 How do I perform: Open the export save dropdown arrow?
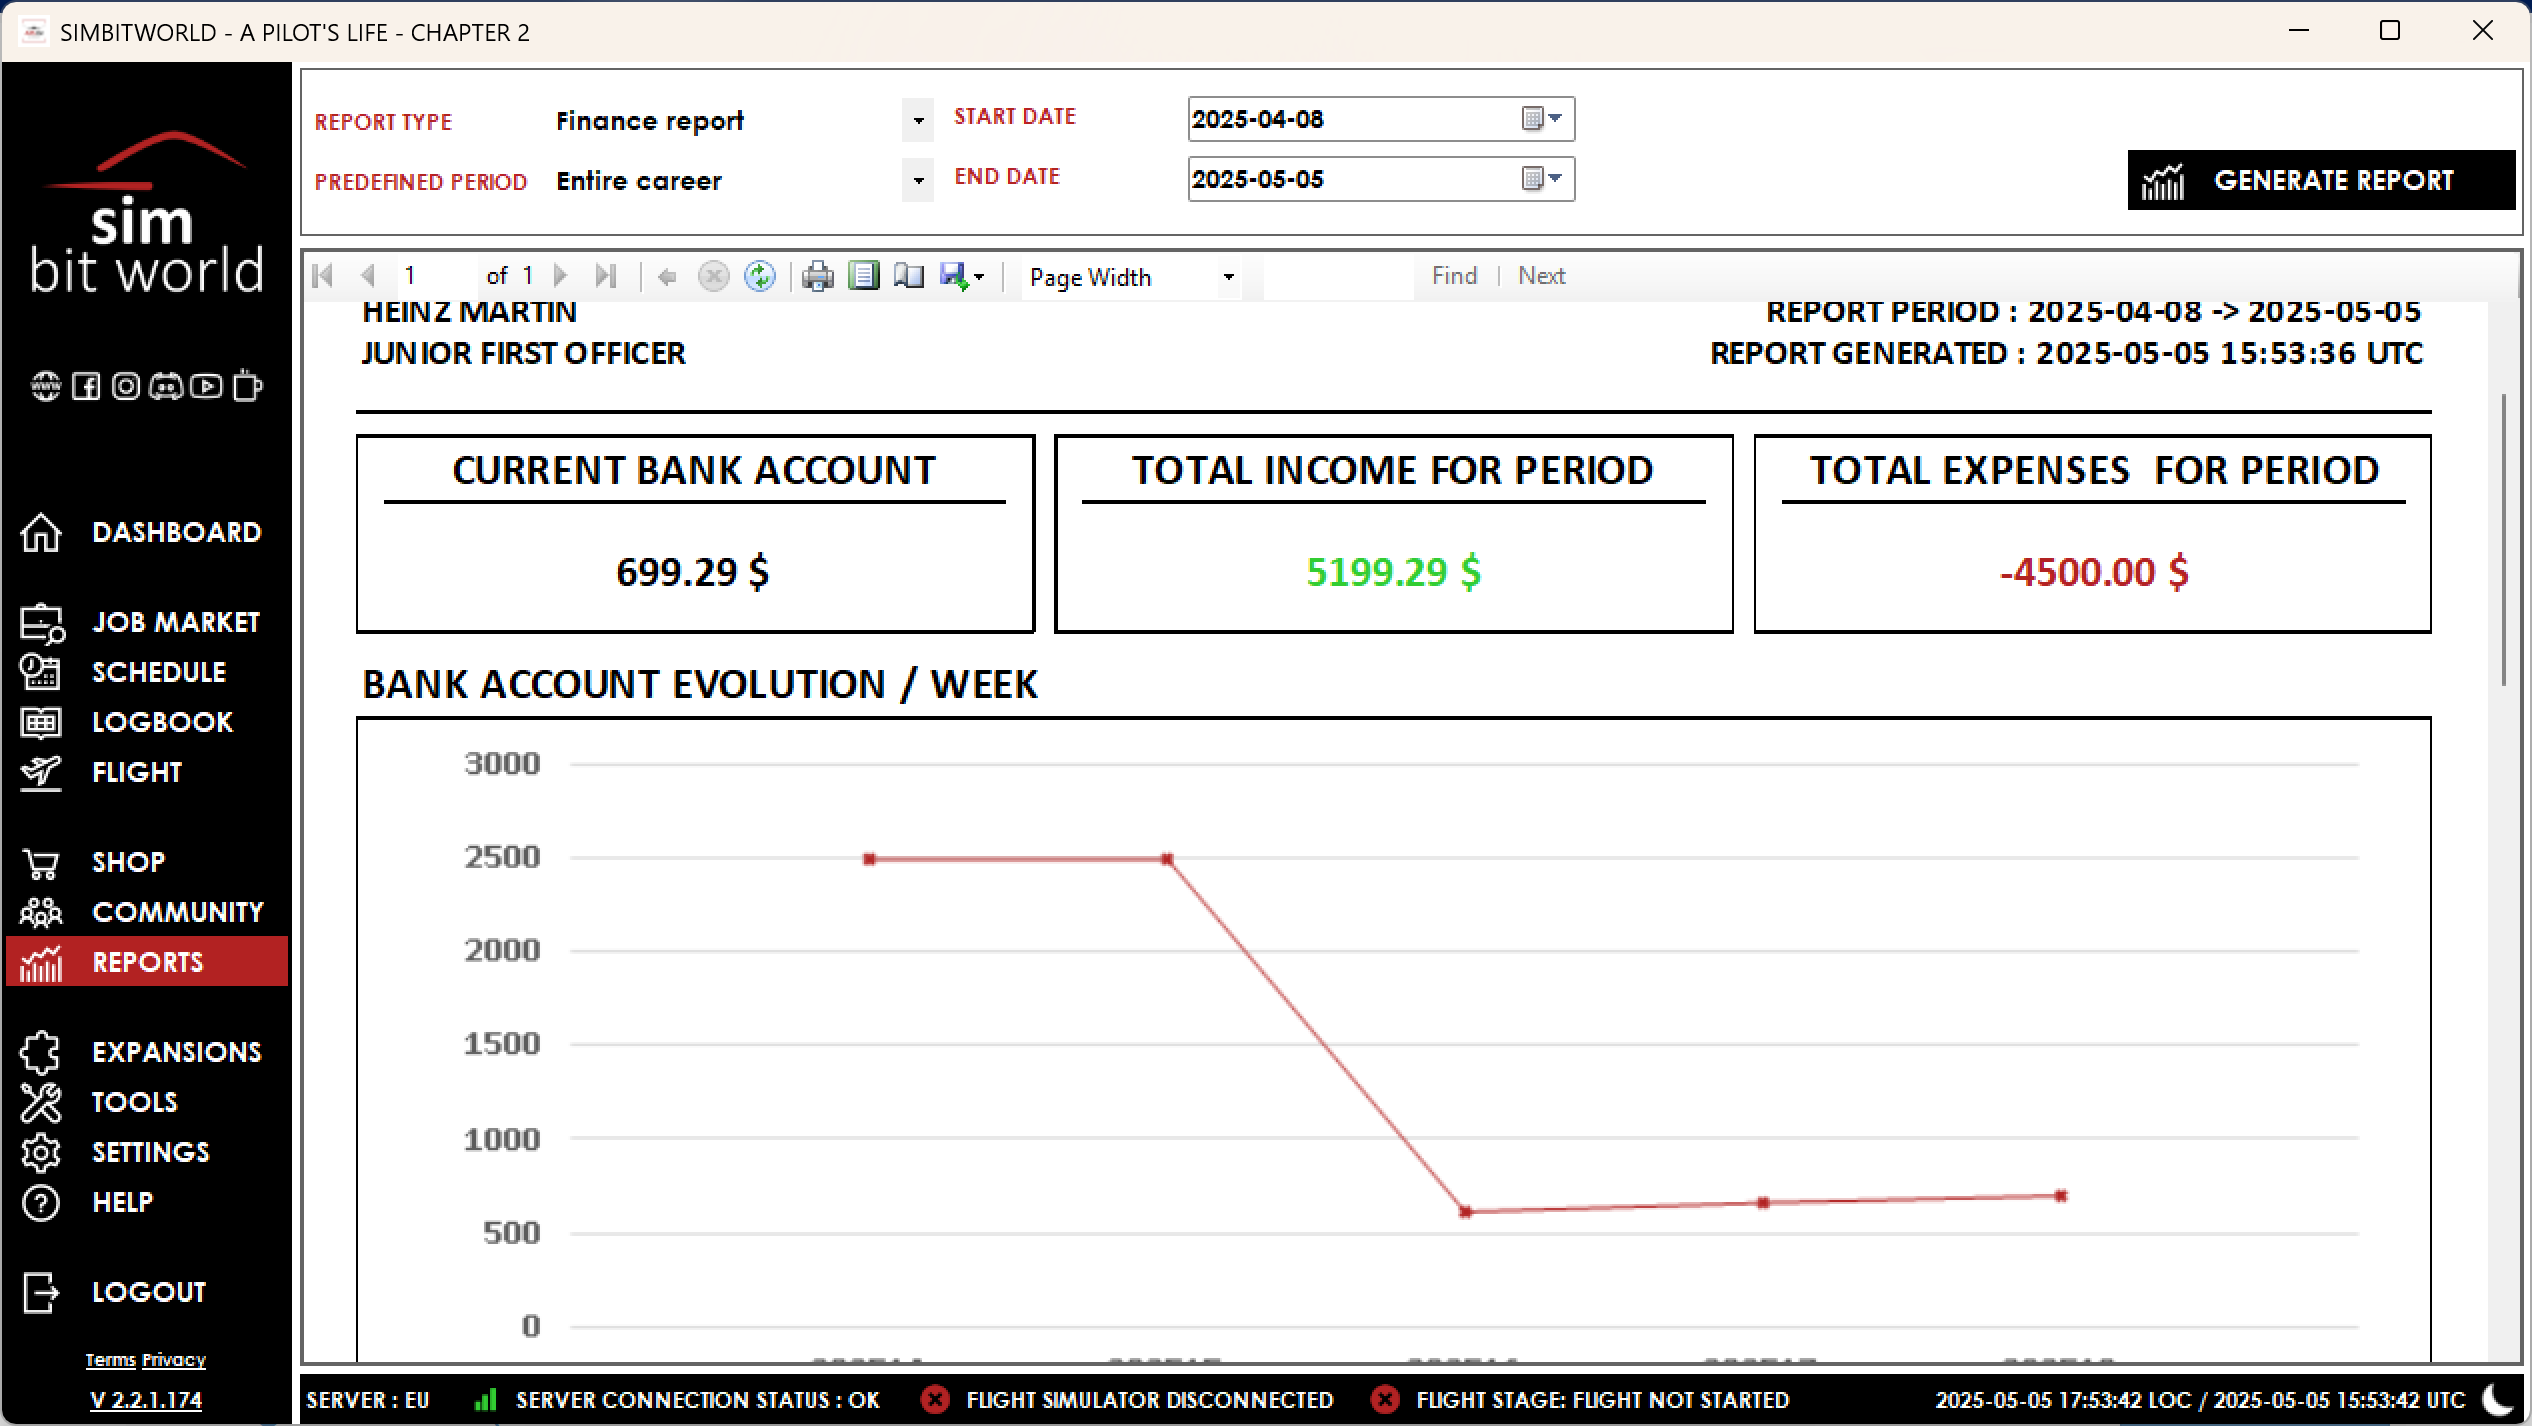tap(979, 277)
